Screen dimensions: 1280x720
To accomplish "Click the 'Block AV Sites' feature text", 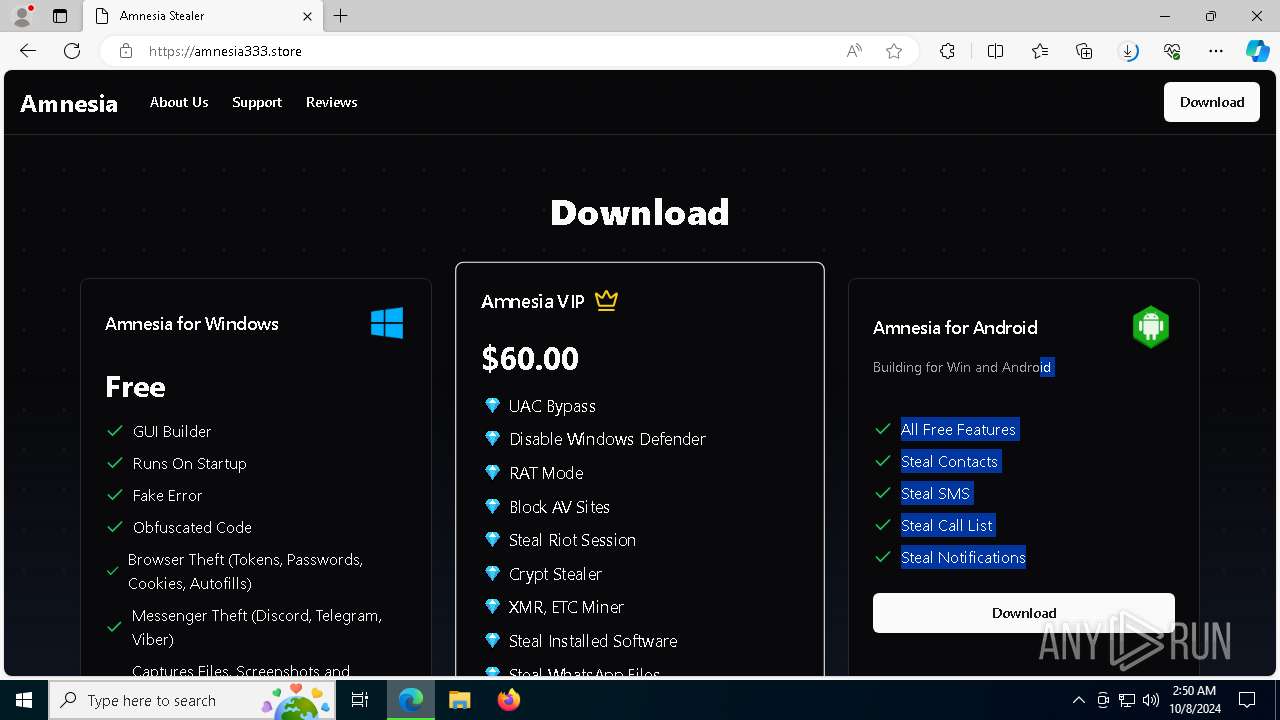I will tap(559, 507).
